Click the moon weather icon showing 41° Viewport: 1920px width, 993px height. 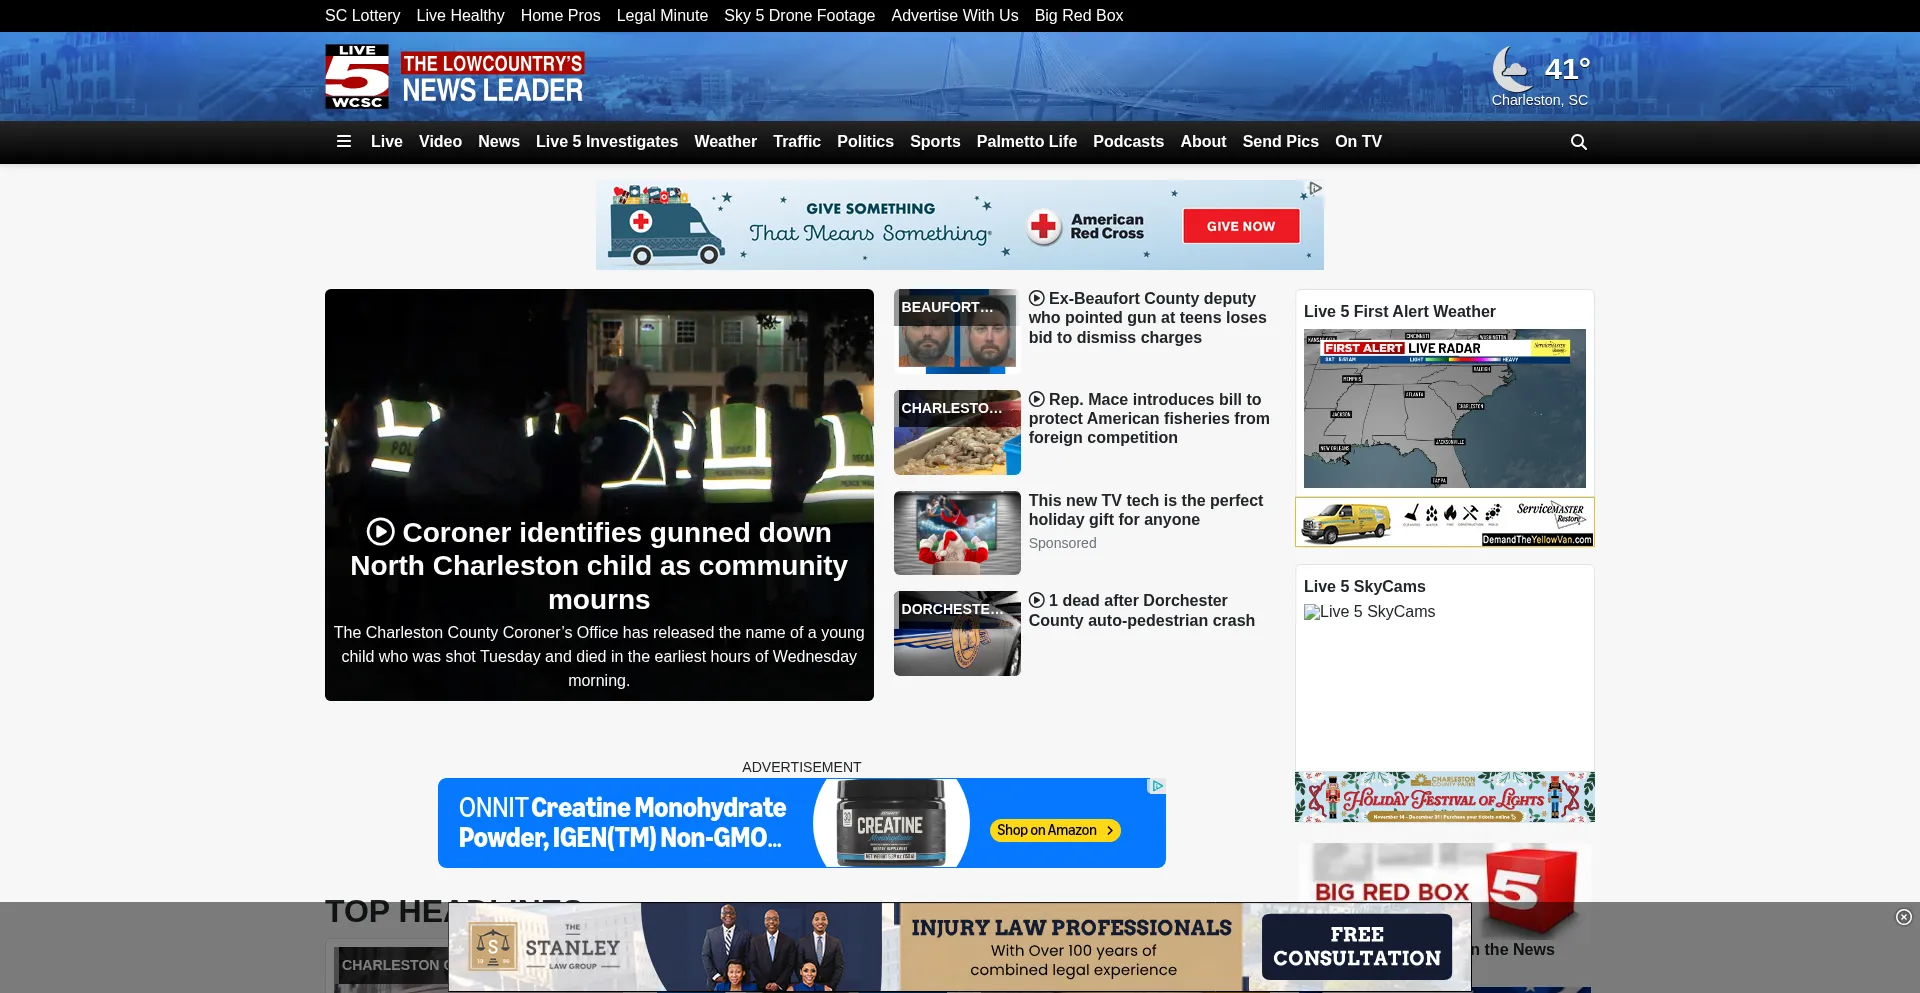click(x=1512, y=68)
